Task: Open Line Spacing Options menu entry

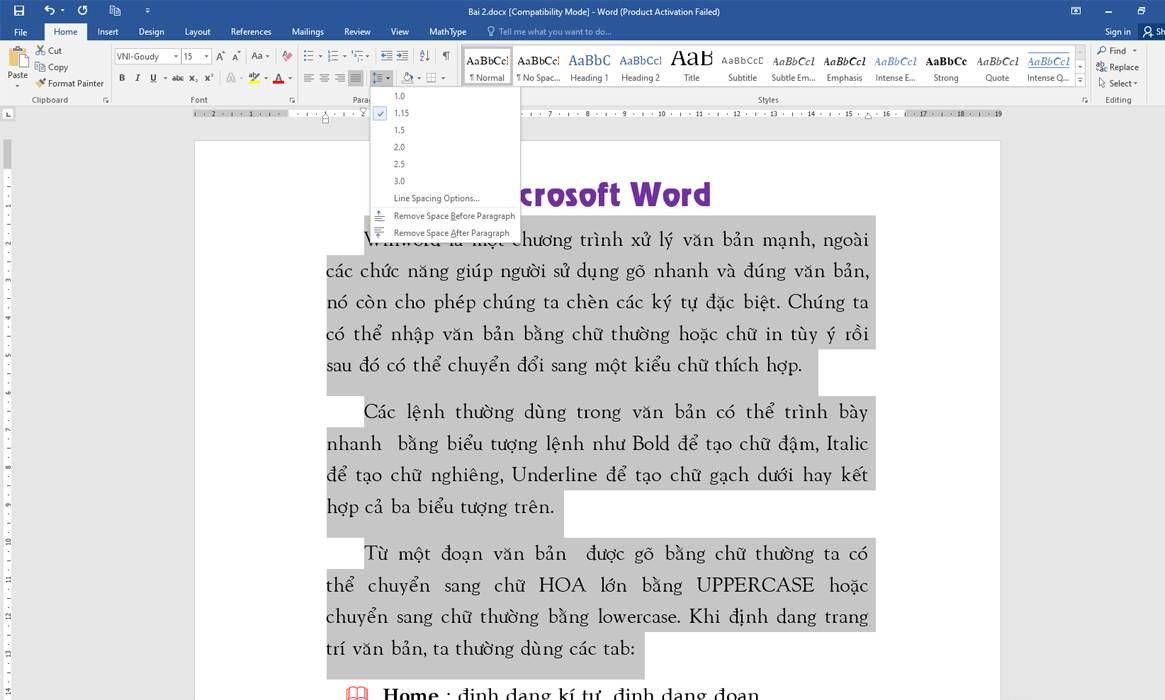Action: click(x=445, y=198)
